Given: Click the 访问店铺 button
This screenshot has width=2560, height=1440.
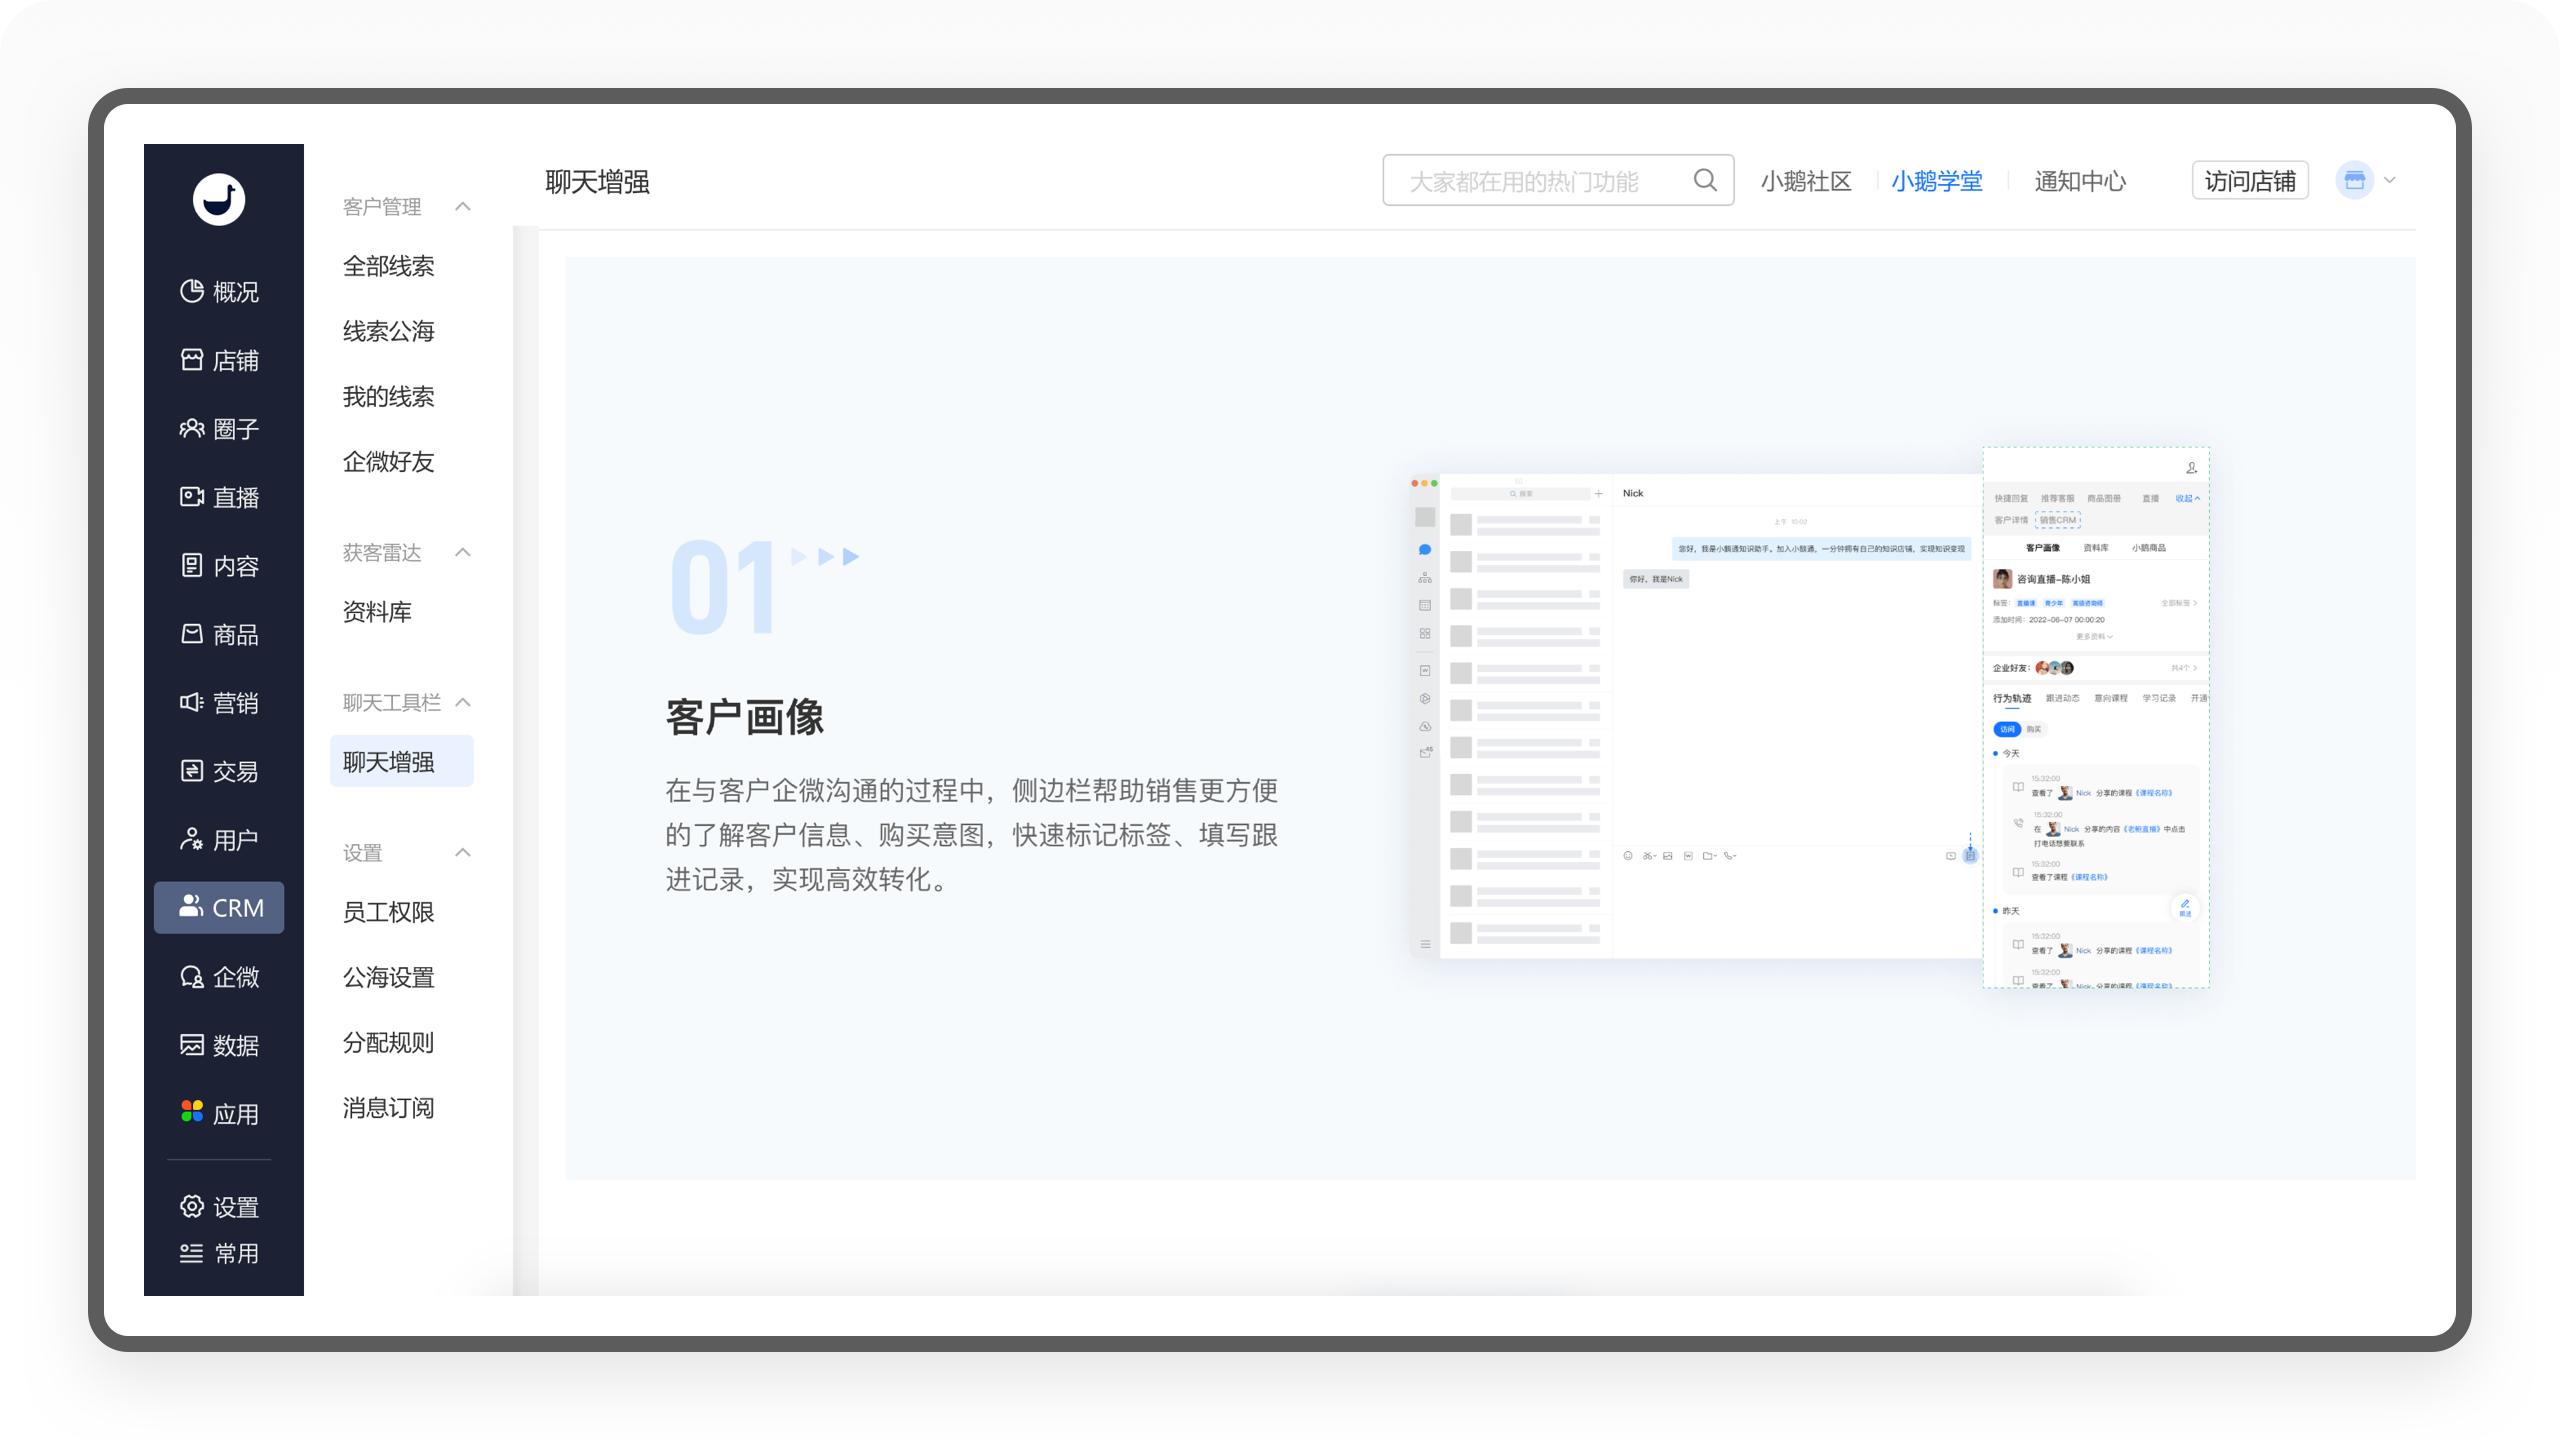Looking at the screenshot, I should pyautogui.click(x=2249, y=181).
